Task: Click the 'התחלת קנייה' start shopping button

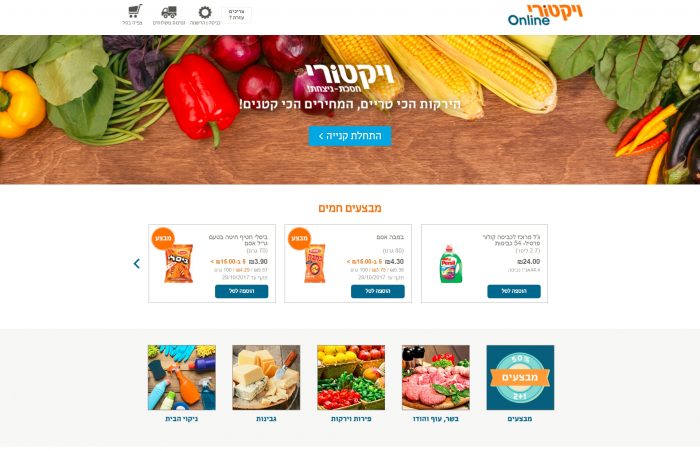Action: 350,136
